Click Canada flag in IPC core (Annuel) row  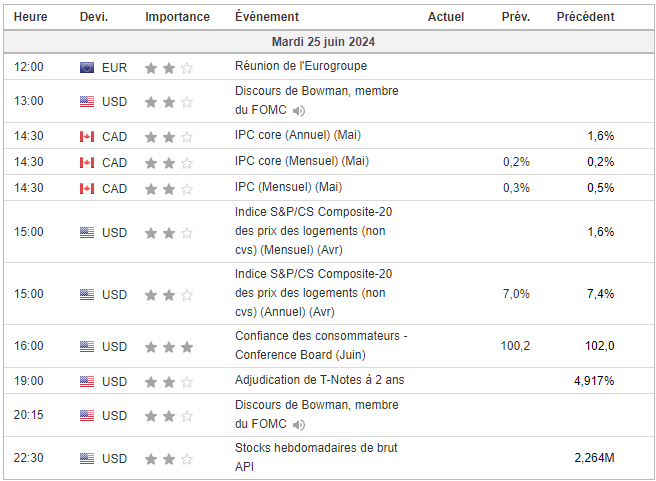pyautogui.click(x=87, y=136)
